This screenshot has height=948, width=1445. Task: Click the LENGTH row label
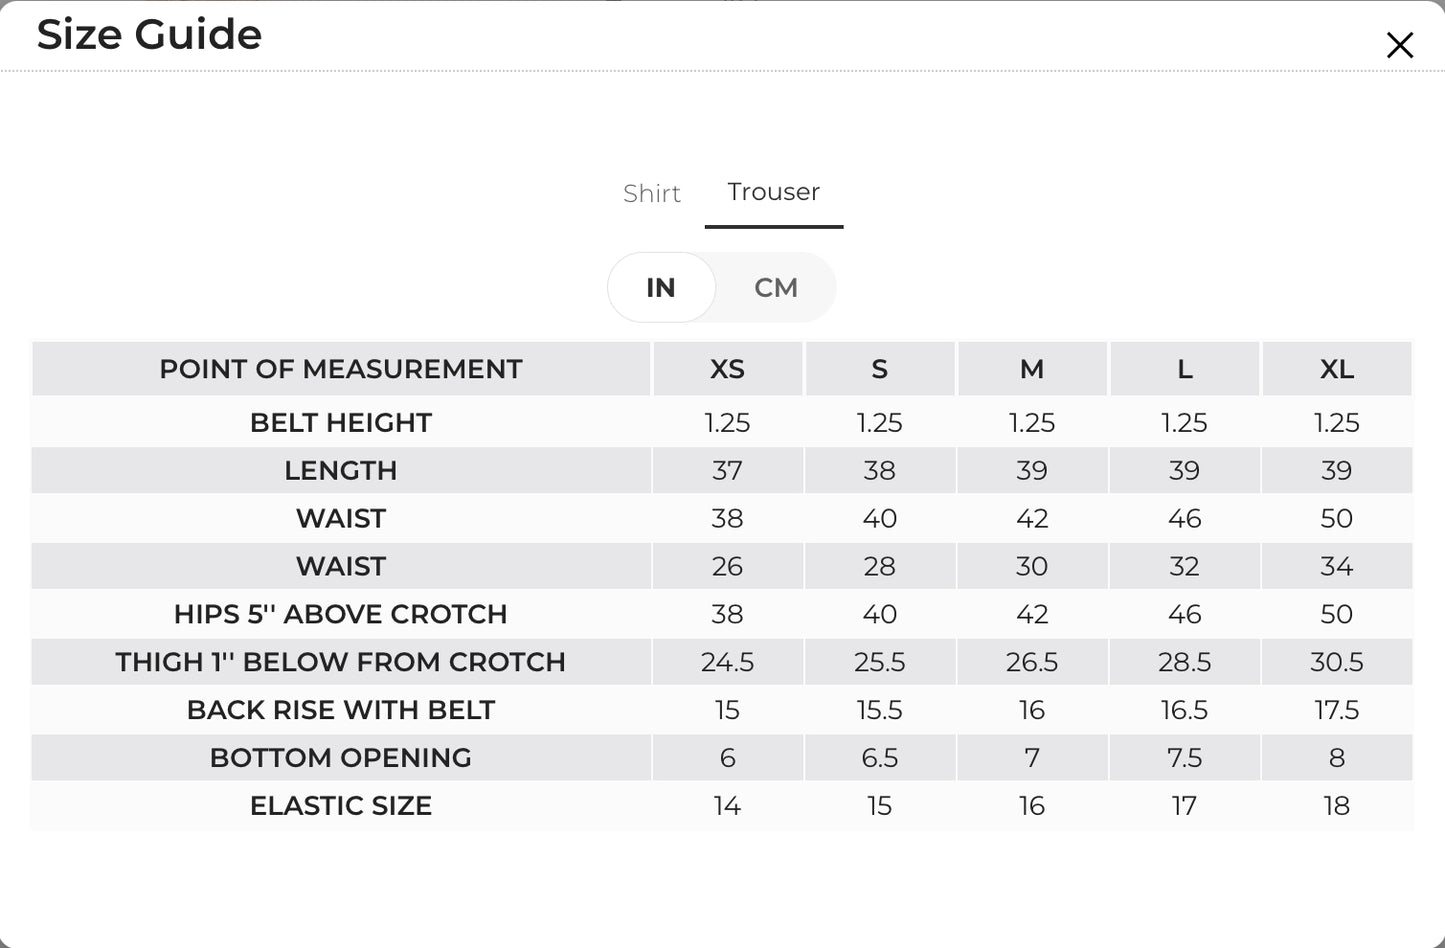pyautogui.click(x=341, y=471)
